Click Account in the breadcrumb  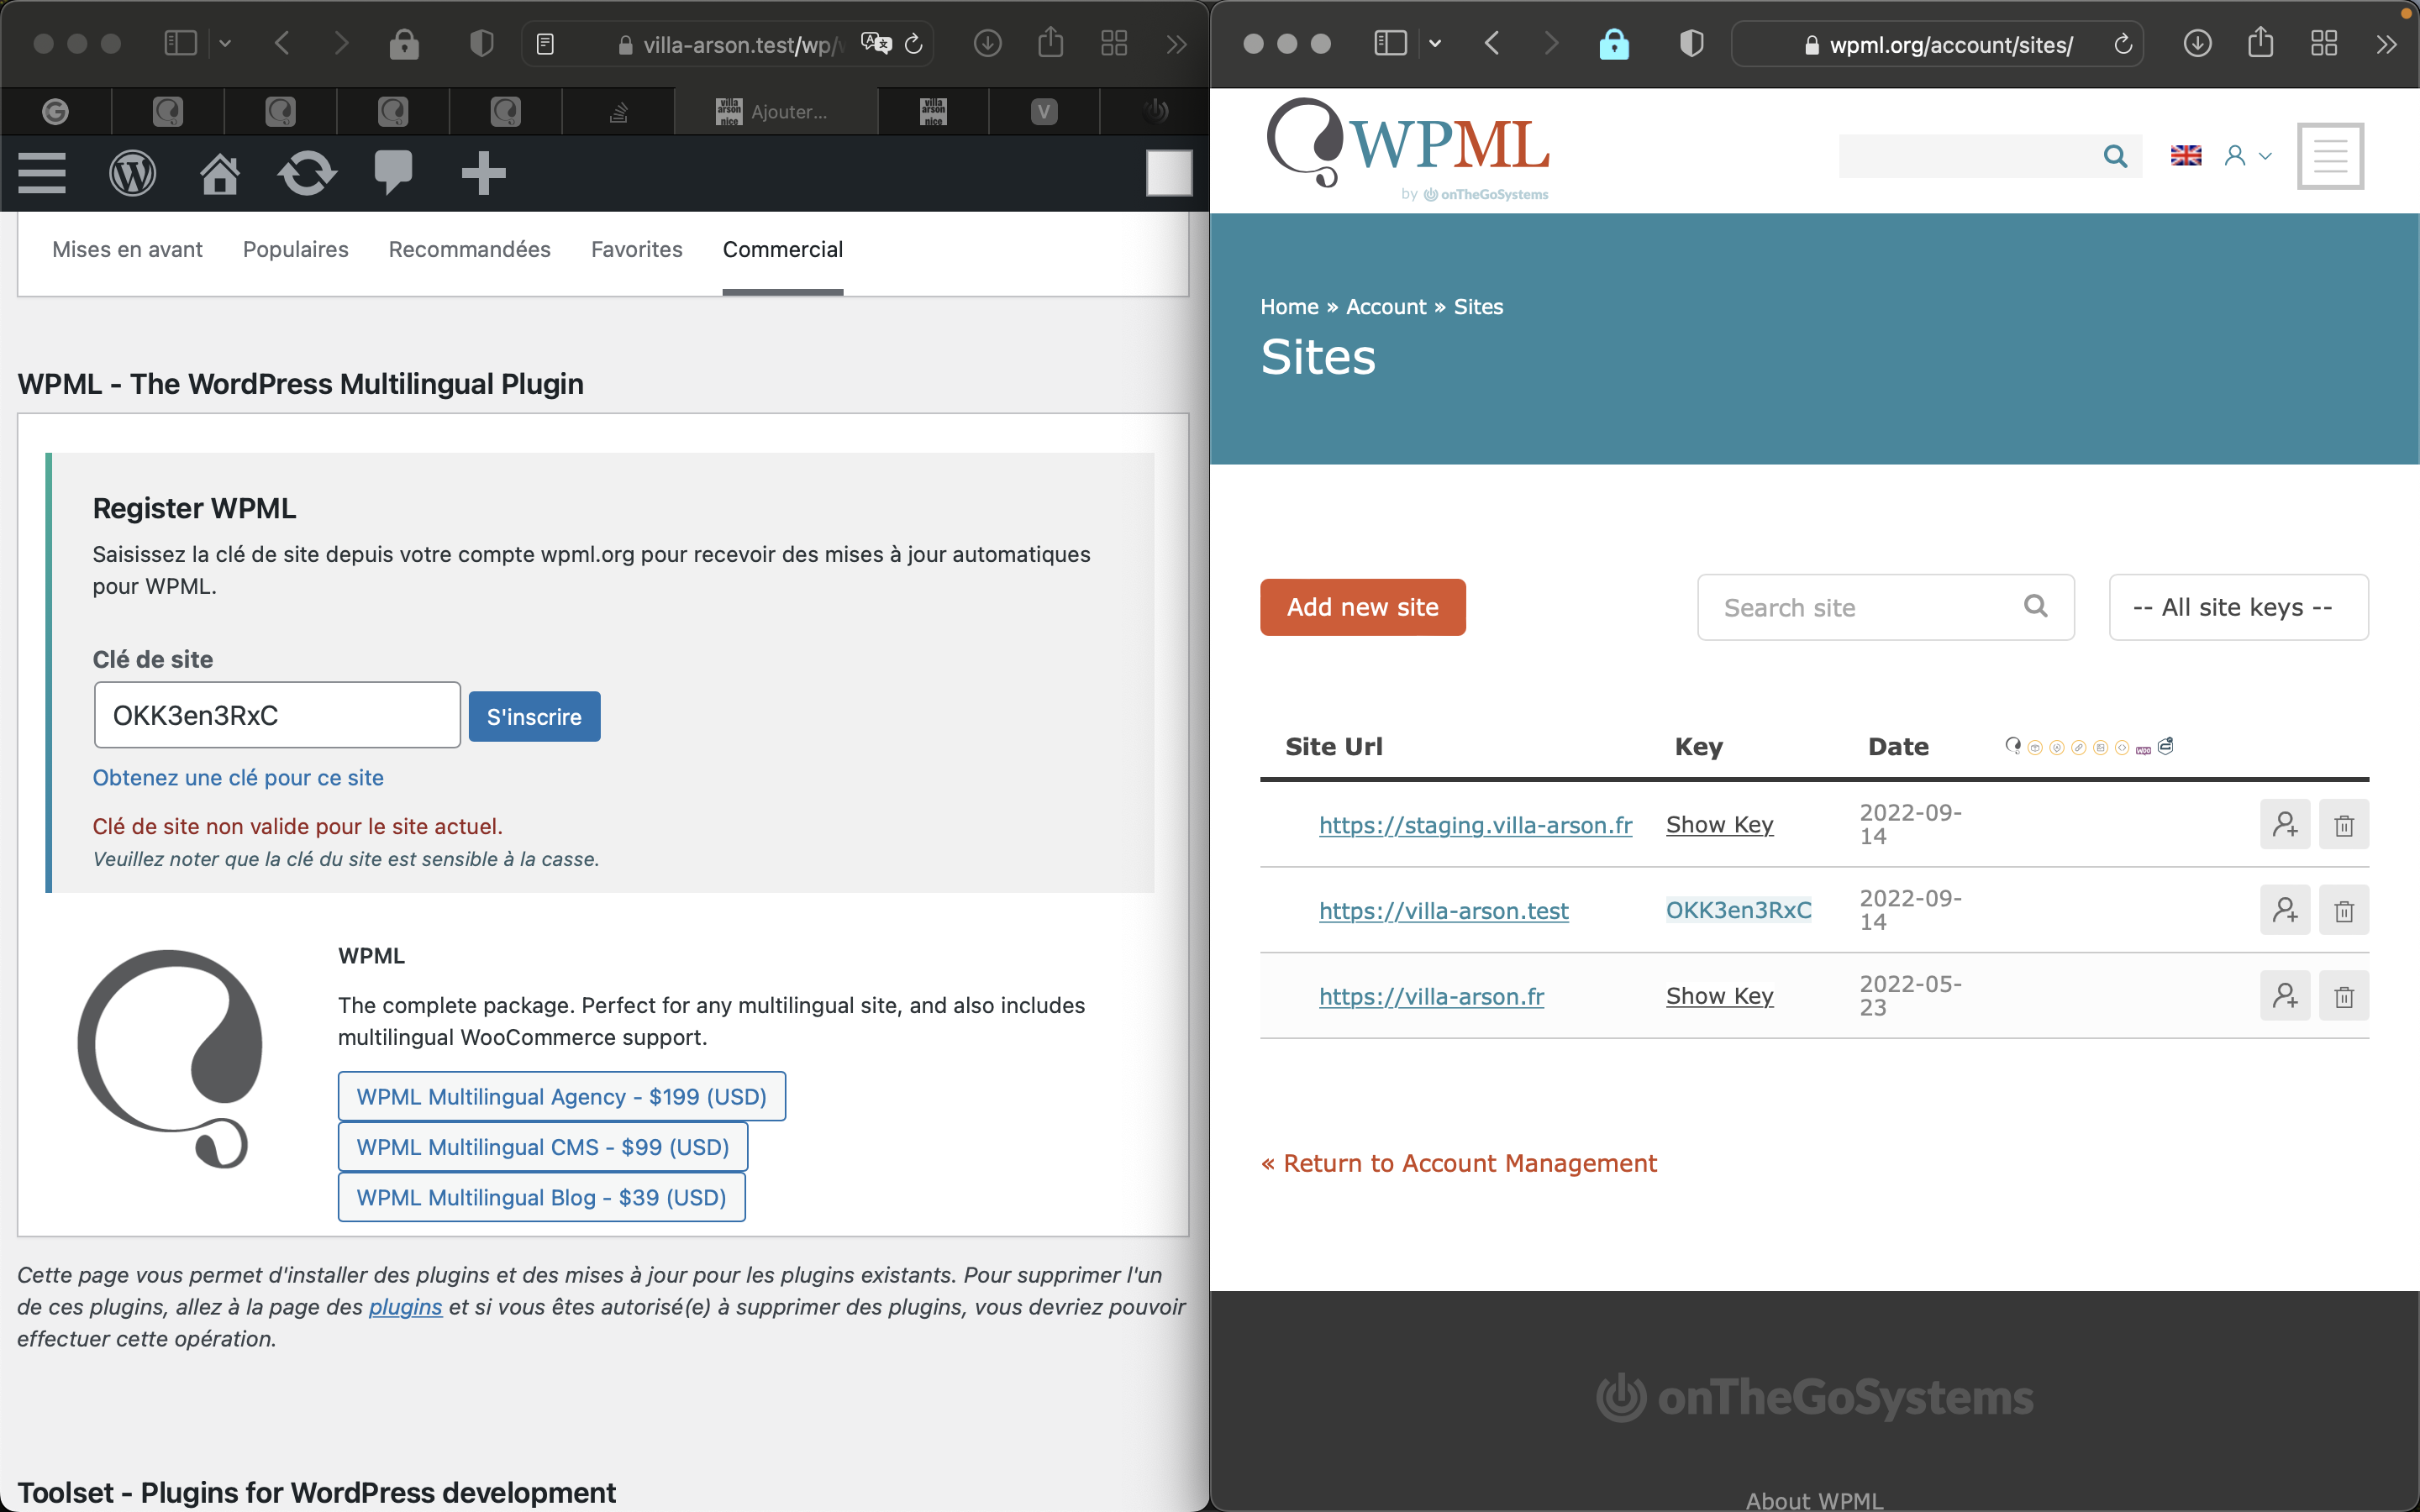[x=1385, y=307]
